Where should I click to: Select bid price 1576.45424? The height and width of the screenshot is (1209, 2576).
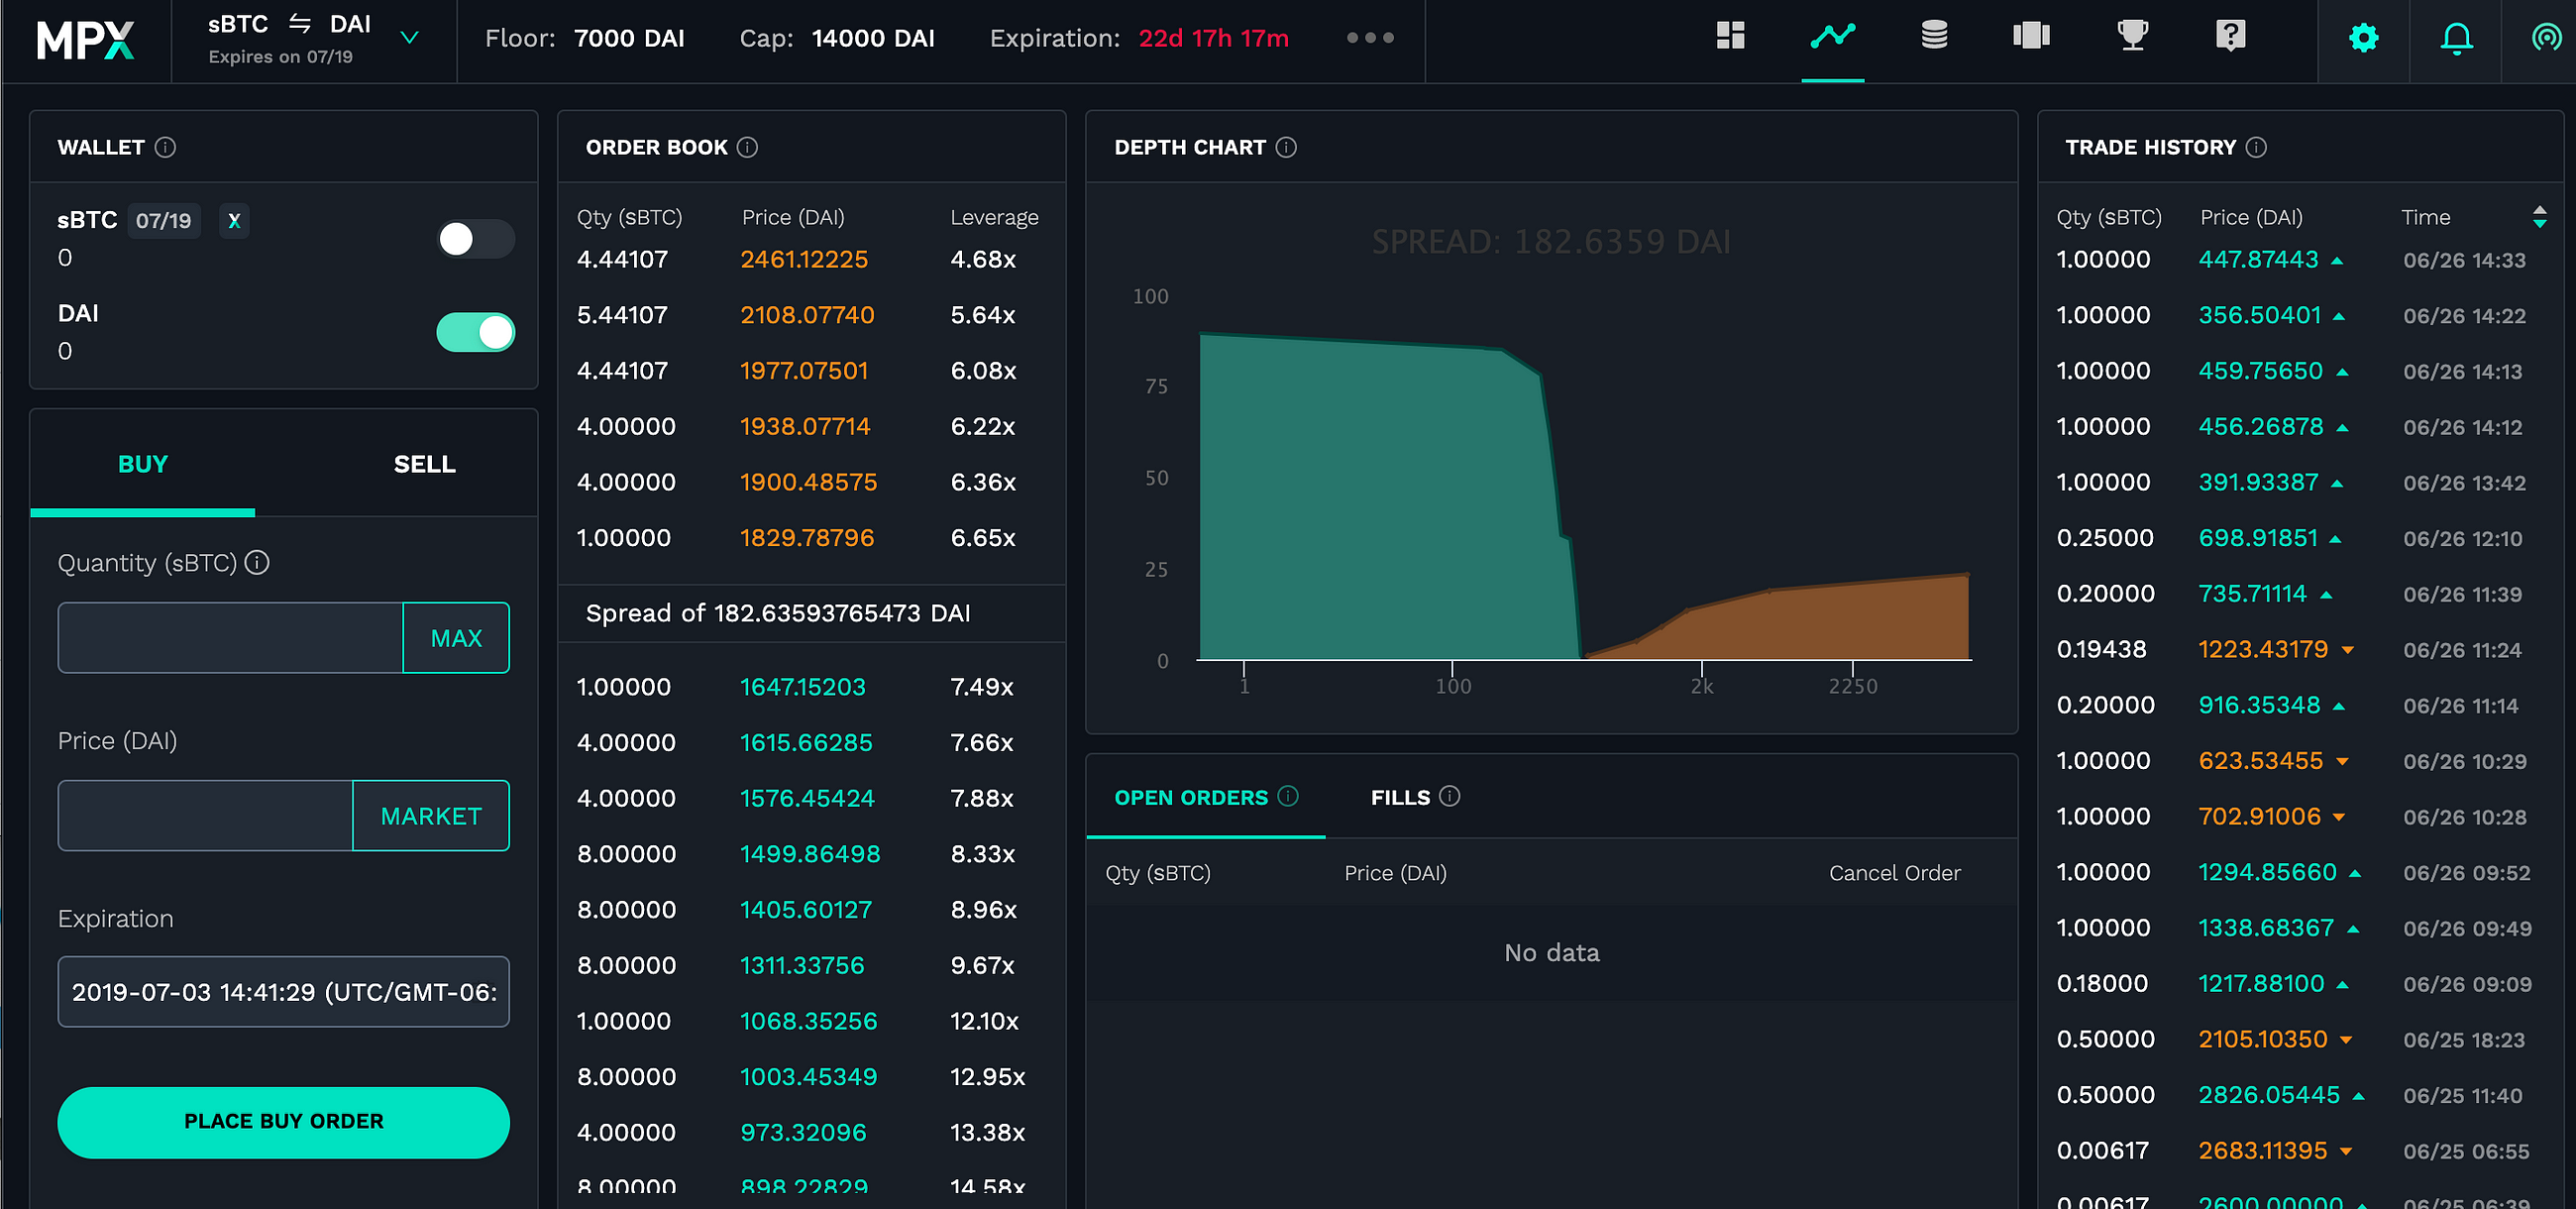pyautogui.click(x=807, y=799)
